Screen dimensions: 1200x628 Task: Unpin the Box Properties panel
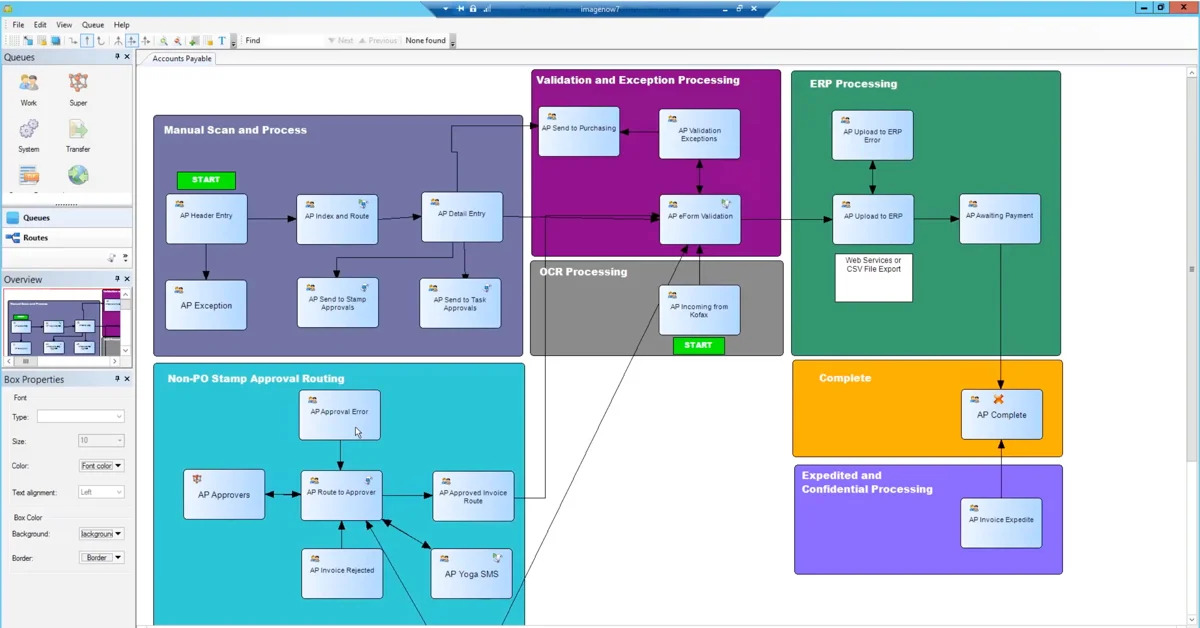click(x=116, y=379)
